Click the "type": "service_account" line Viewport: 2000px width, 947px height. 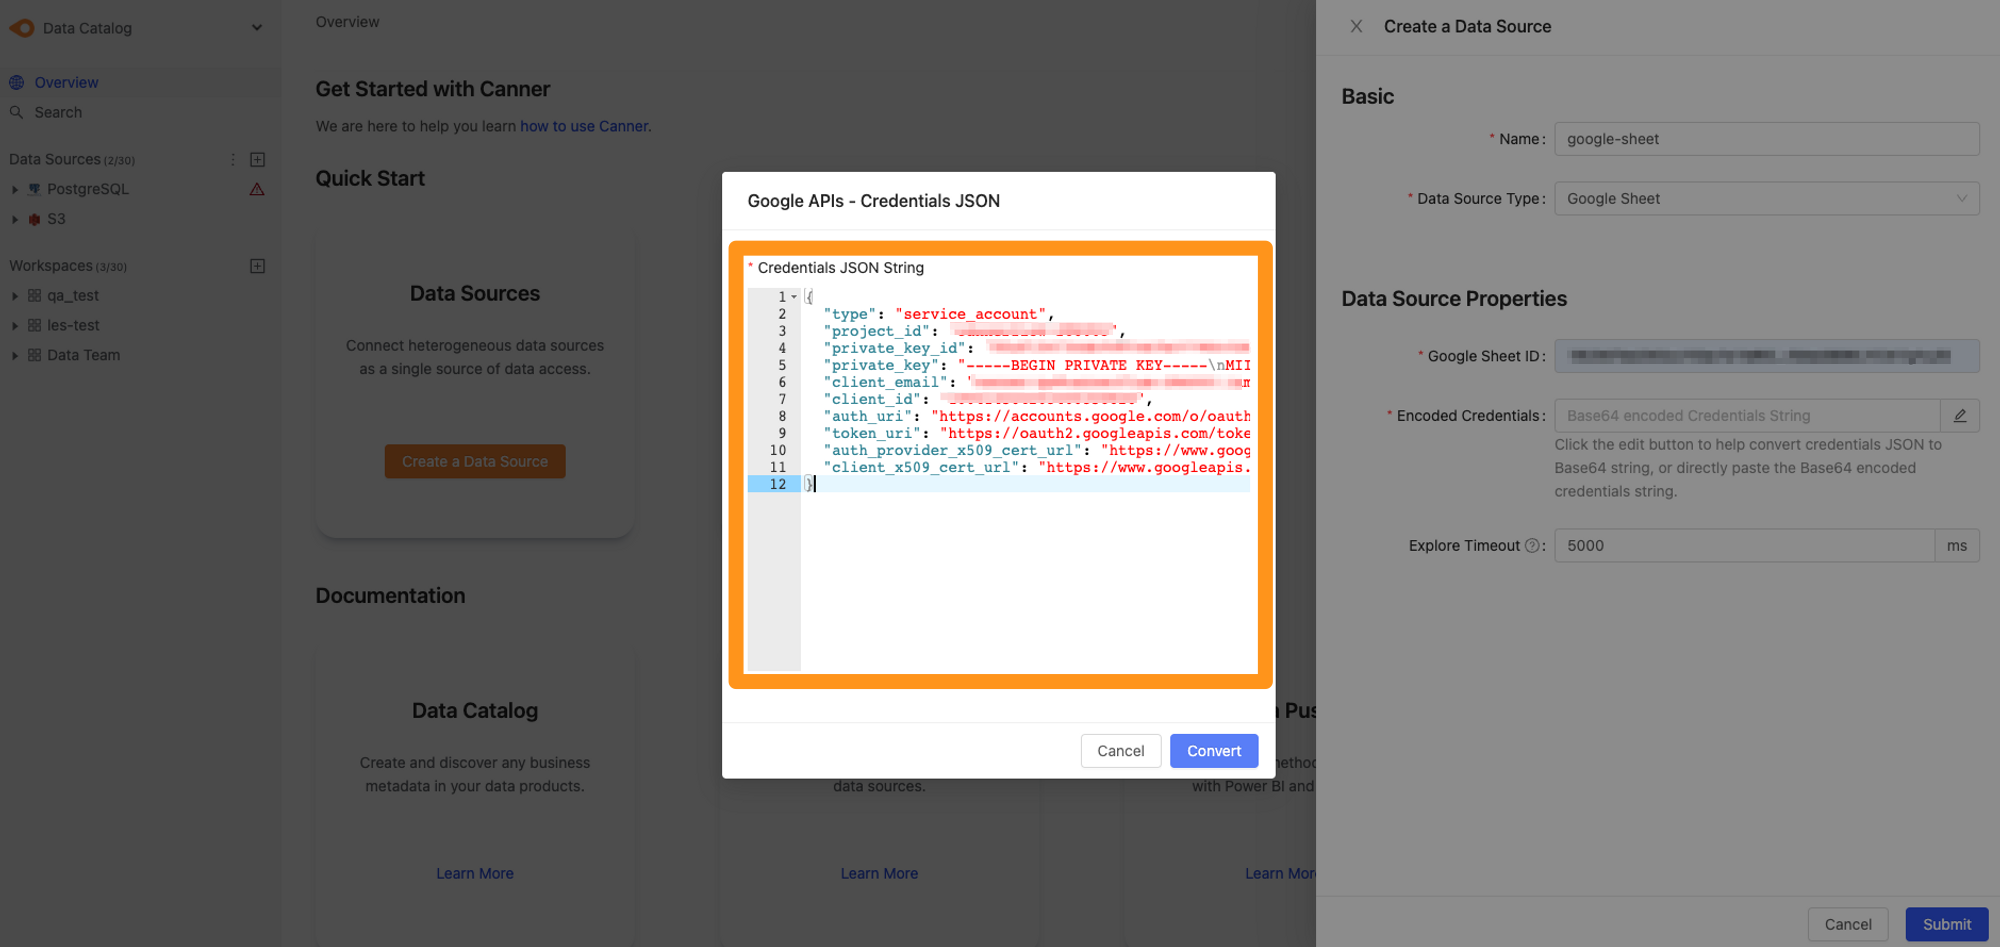938,314
